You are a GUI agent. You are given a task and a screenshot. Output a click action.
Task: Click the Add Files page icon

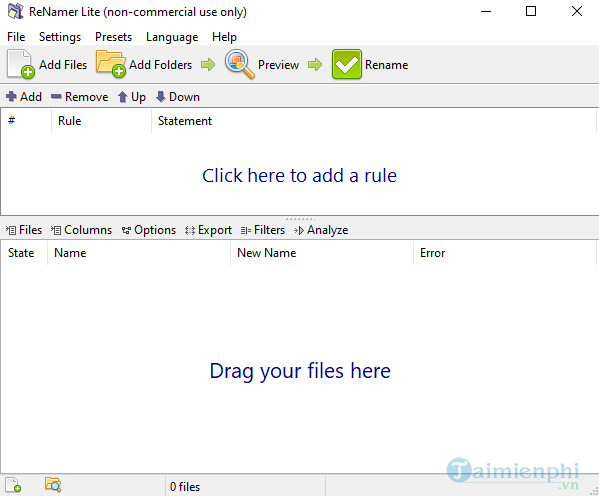coord(21,64)
